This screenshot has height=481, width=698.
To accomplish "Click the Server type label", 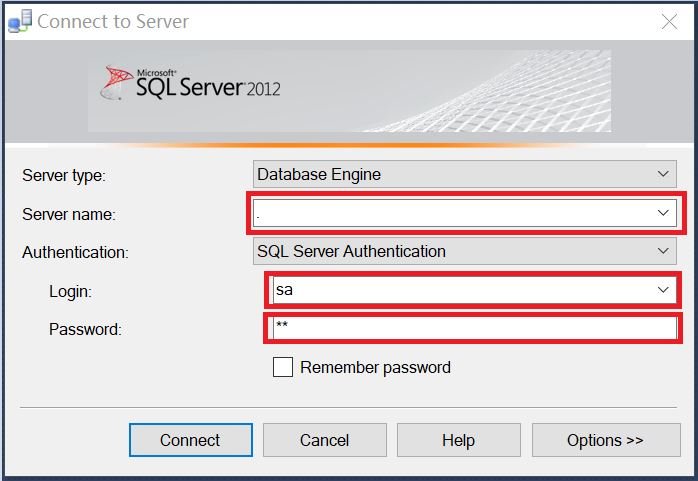I will pyautogui.click(x=64, y=175).
